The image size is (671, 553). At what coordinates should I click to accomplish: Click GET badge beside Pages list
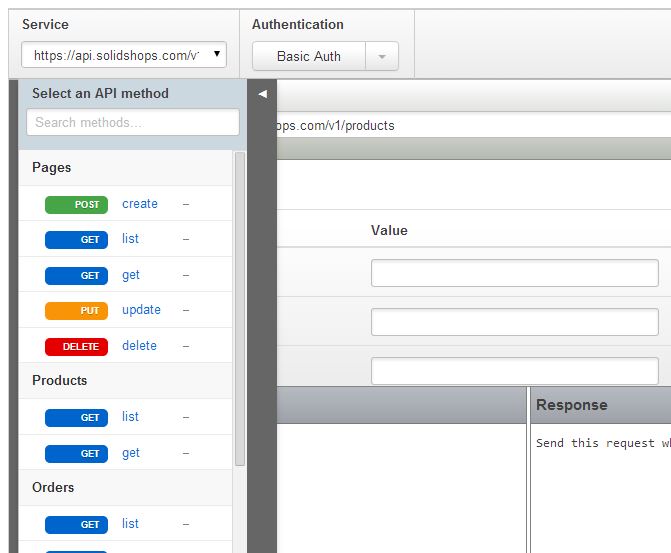(76, 240)
